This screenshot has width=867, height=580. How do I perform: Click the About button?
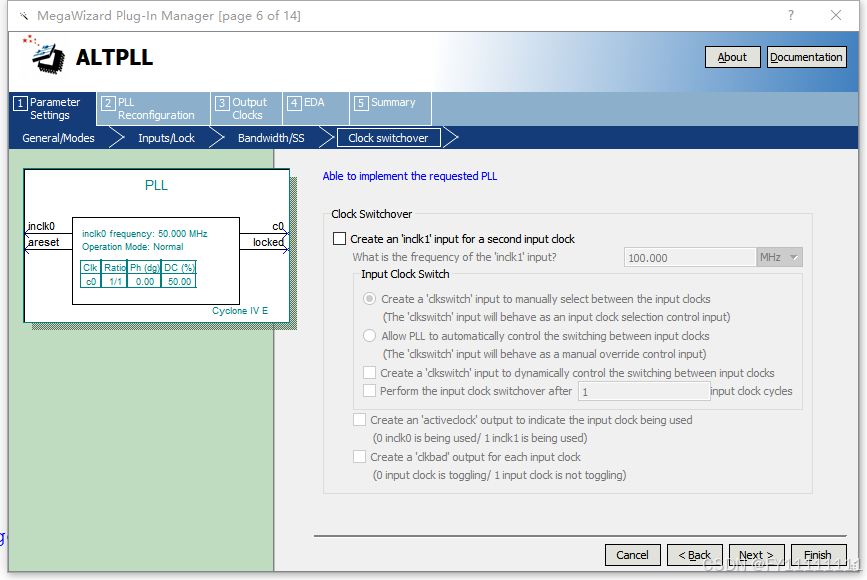[x=732, y=57]
